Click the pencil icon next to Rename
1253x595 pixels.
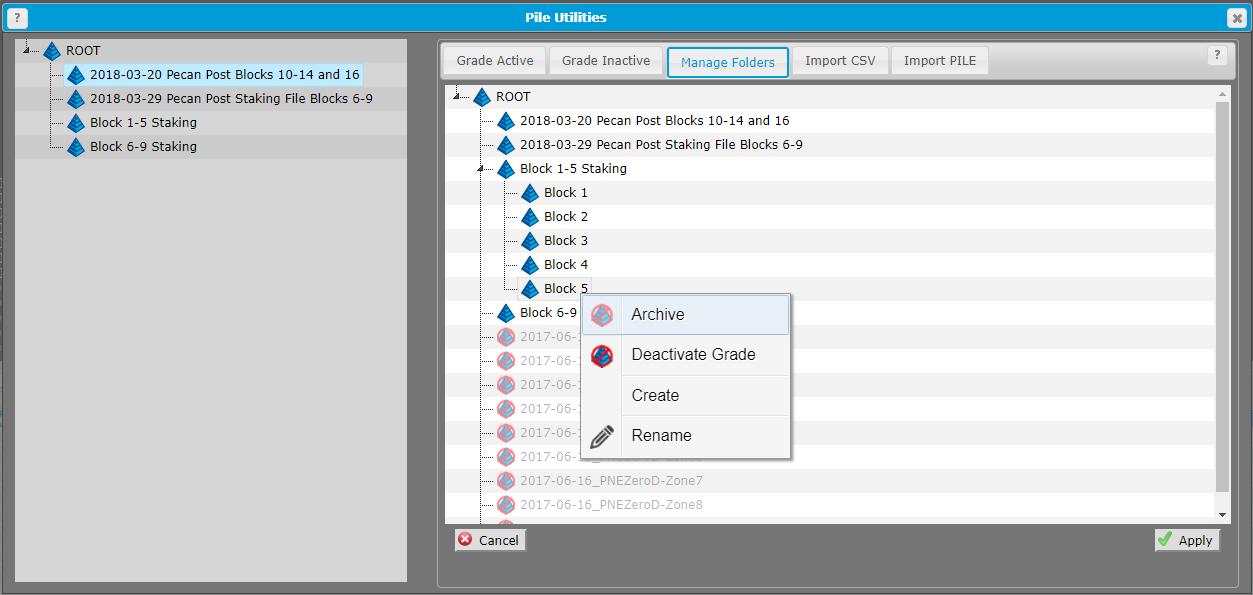pyautogui.click(x=601, y=435)
